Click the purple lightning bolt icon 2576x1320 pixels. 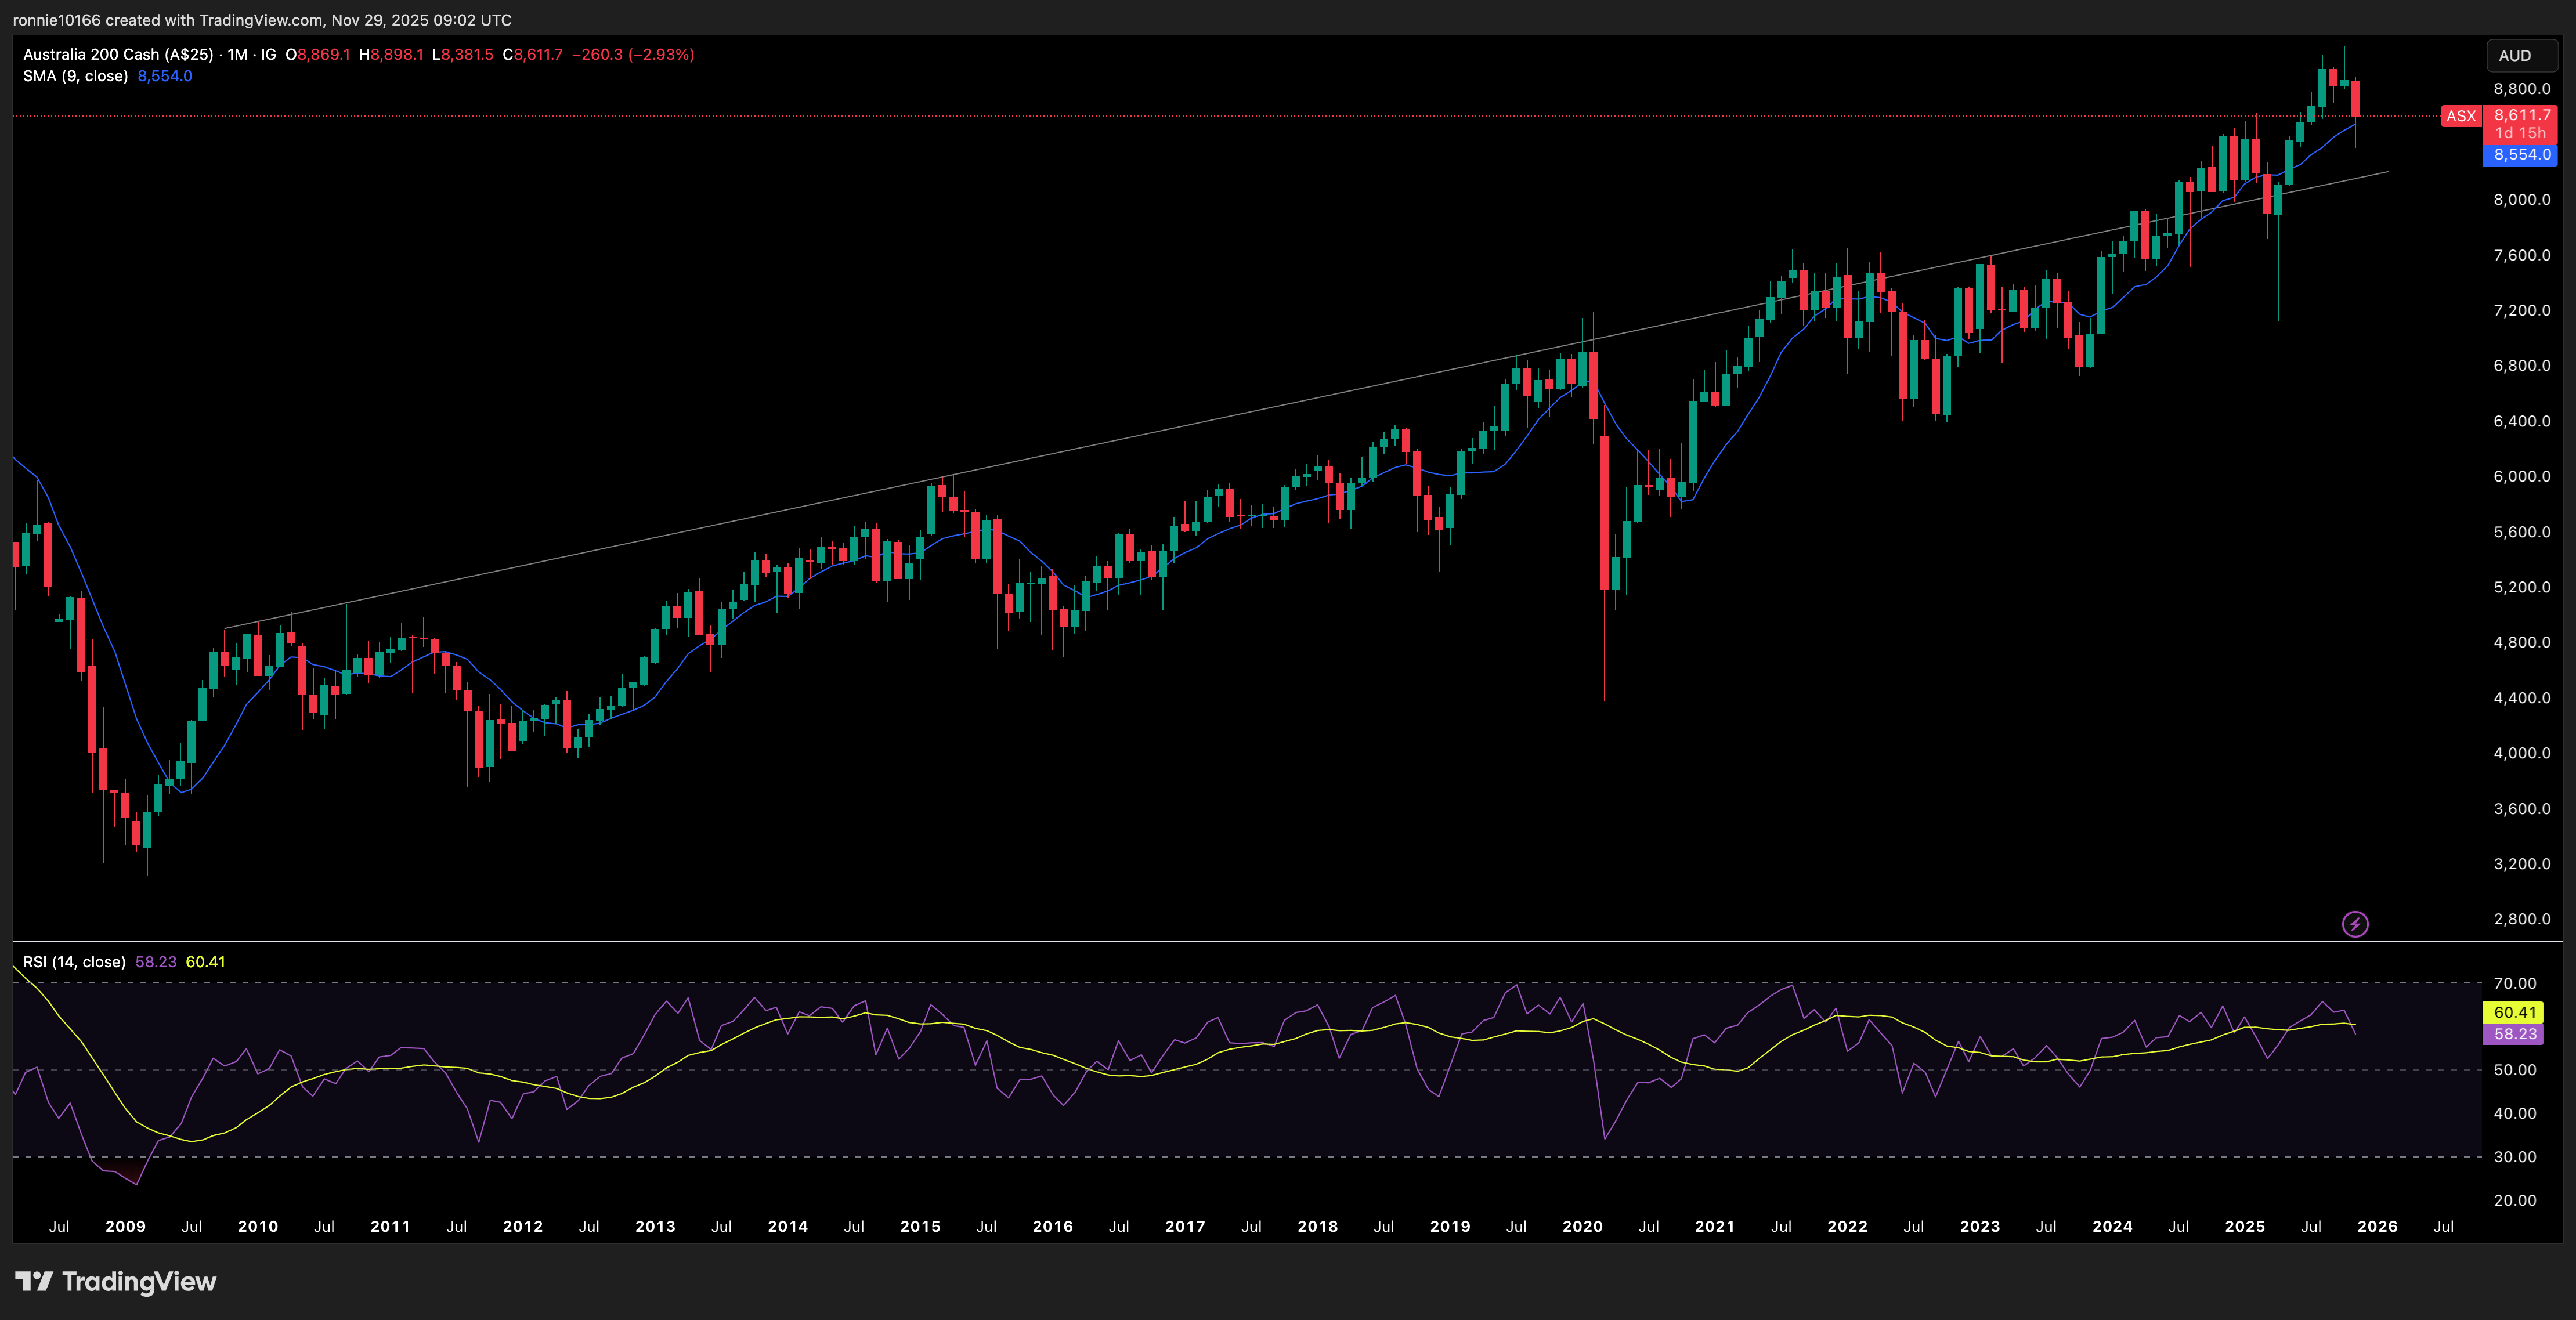click(x=2355, y=924)
